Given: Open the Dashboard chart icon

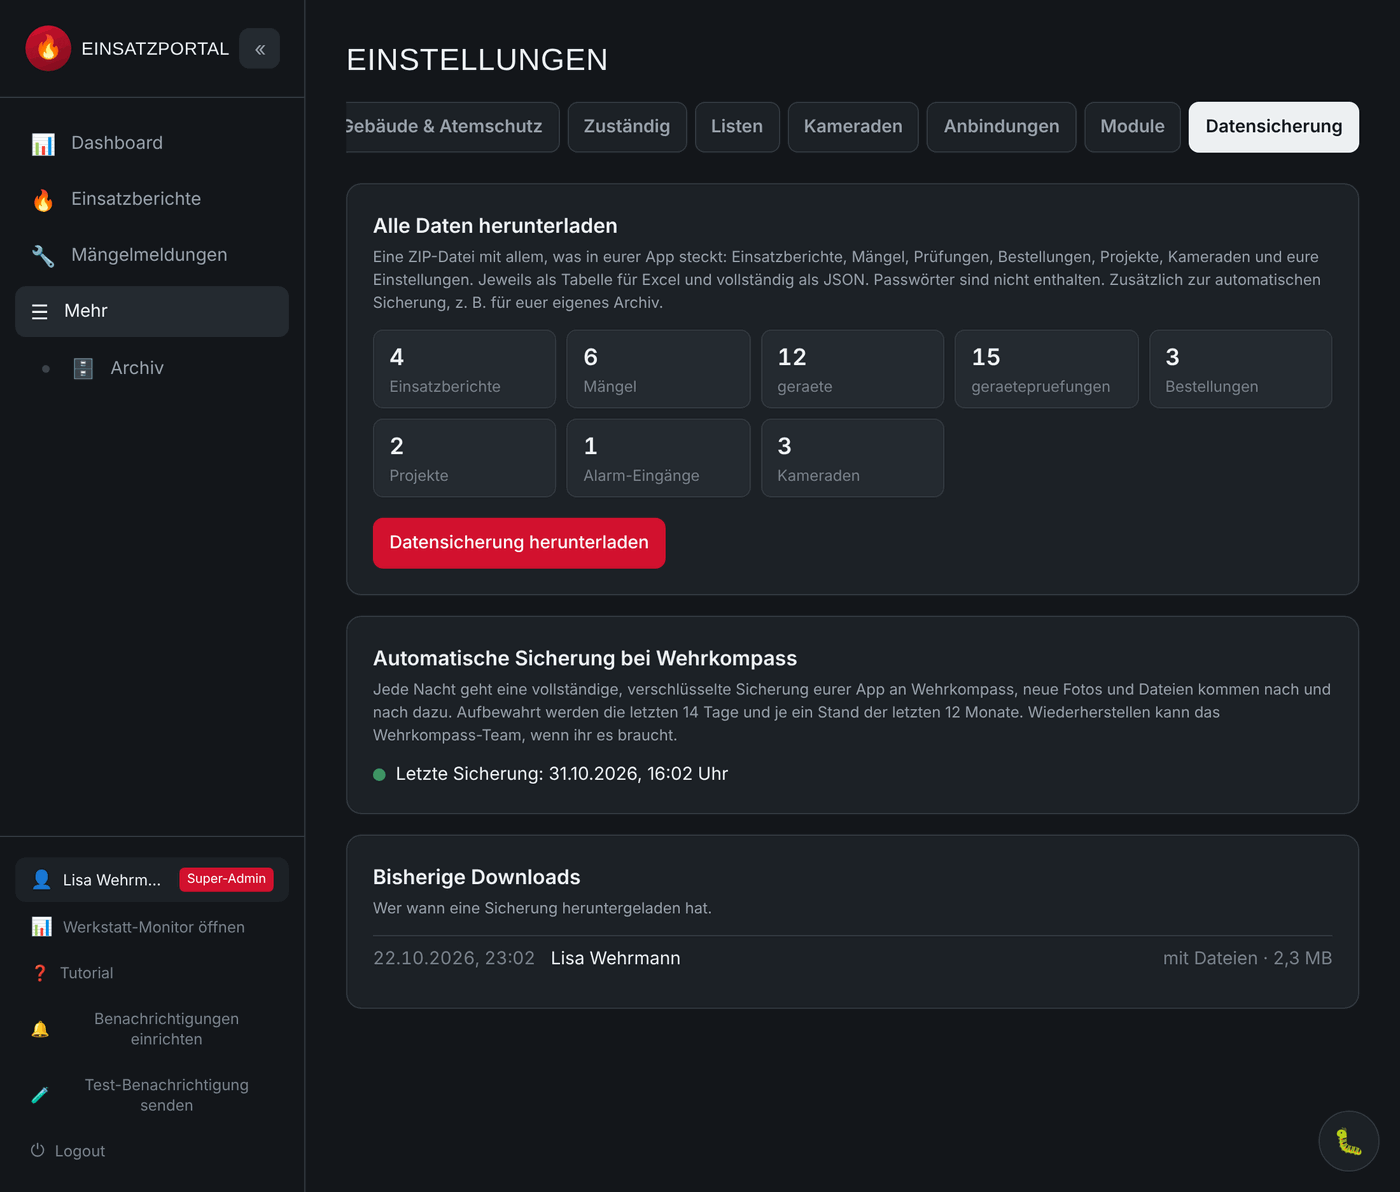Looking at the screenshot, I should [43, 144].
